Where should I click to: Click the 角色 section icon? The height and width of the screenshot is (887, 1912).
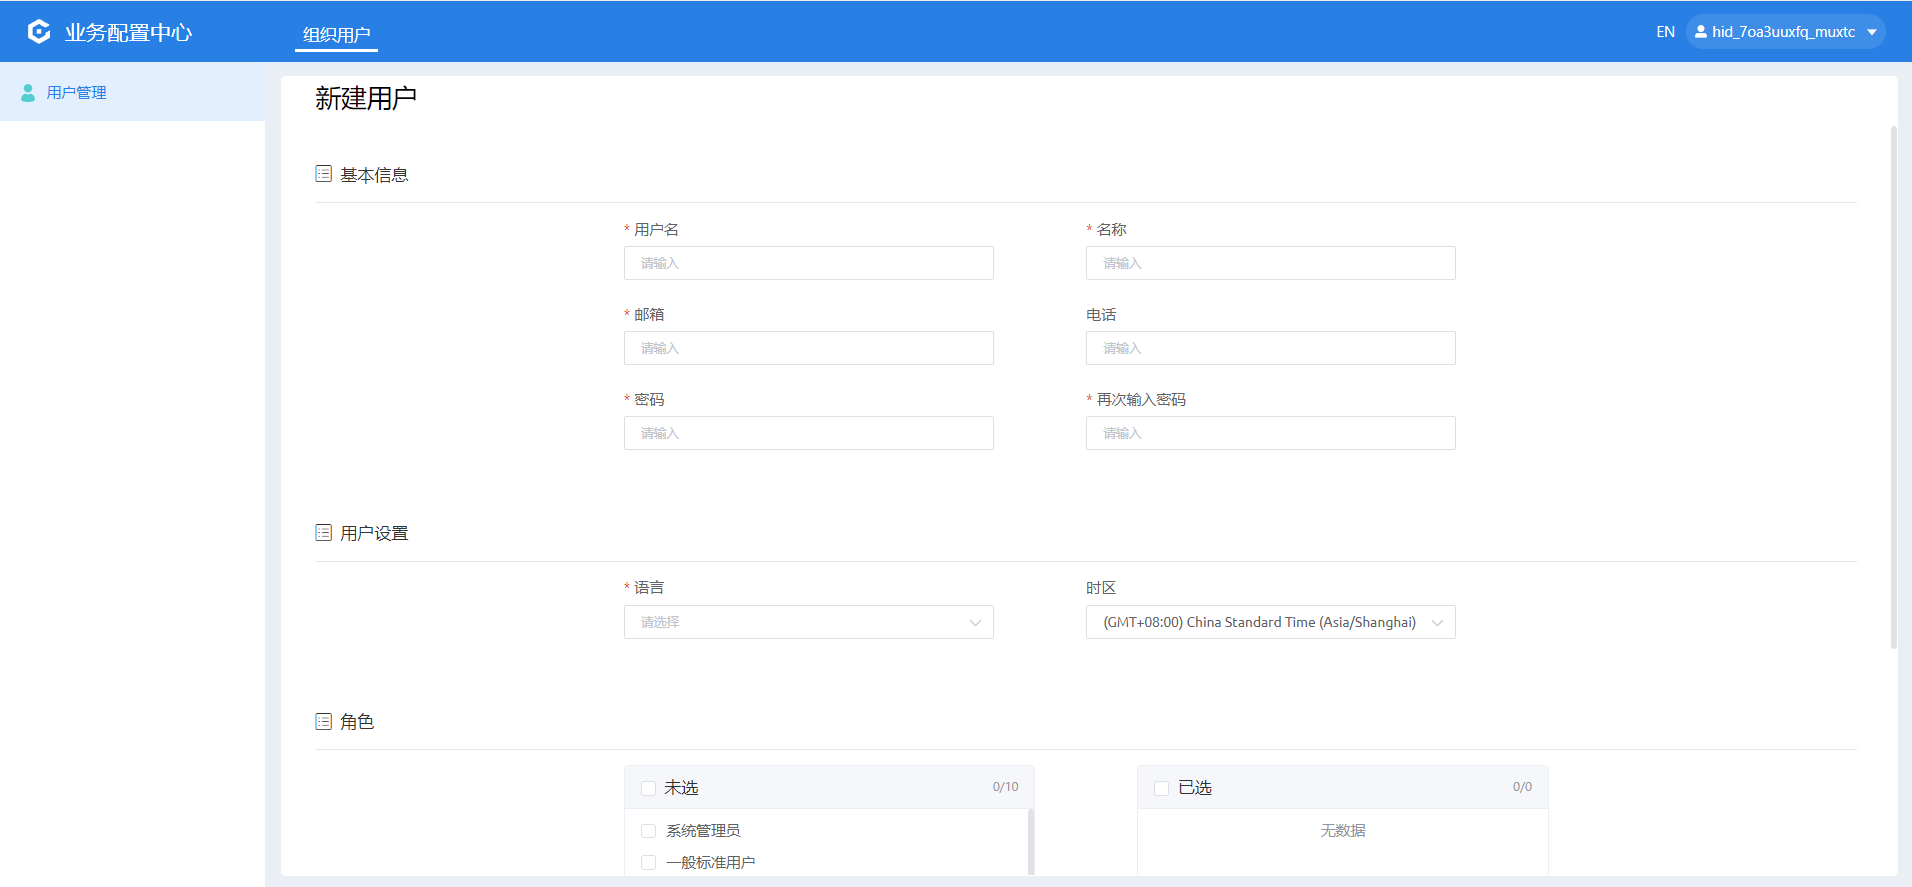tap(324, 721)
